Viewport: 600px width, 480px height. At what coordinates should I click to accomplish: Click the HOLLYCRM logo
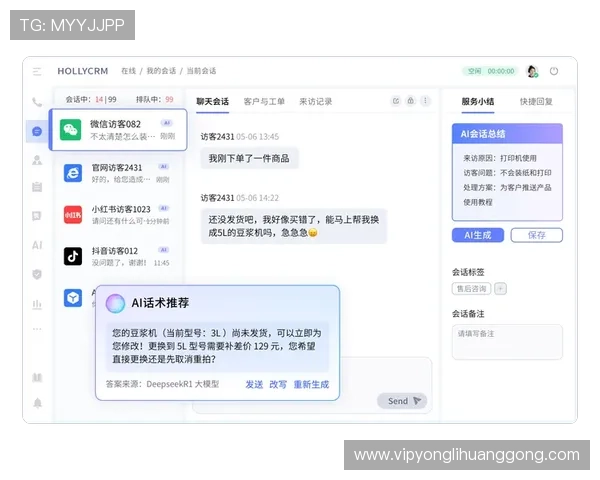click(x=83, y=71)
